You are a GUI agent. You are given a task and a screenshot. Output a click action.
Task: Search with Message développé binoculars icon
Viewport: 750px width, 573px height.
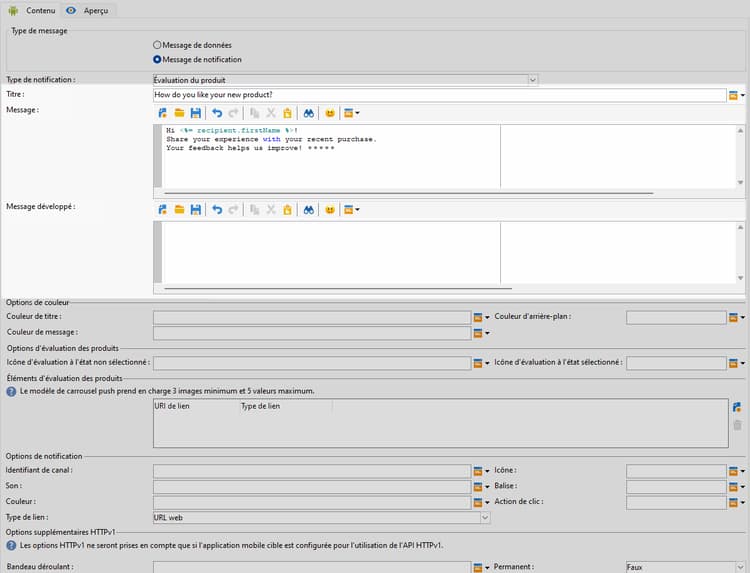[x=309, y=209]
